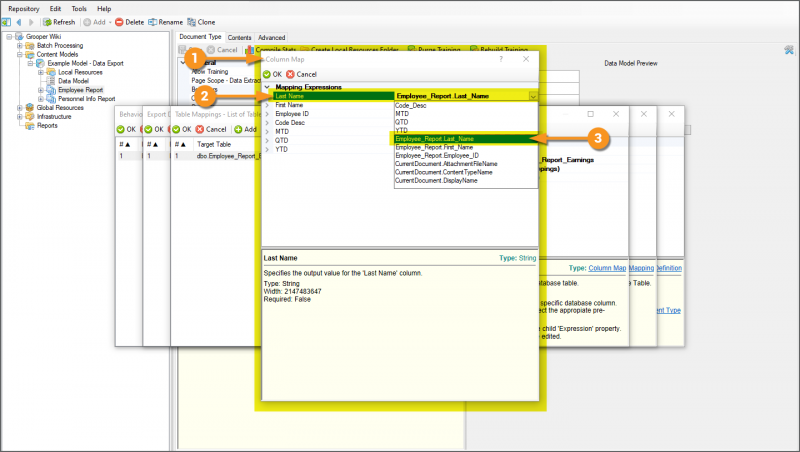Select the Reports folder icon
Viewport: 800px width, 452px height.
click(30, 125)
